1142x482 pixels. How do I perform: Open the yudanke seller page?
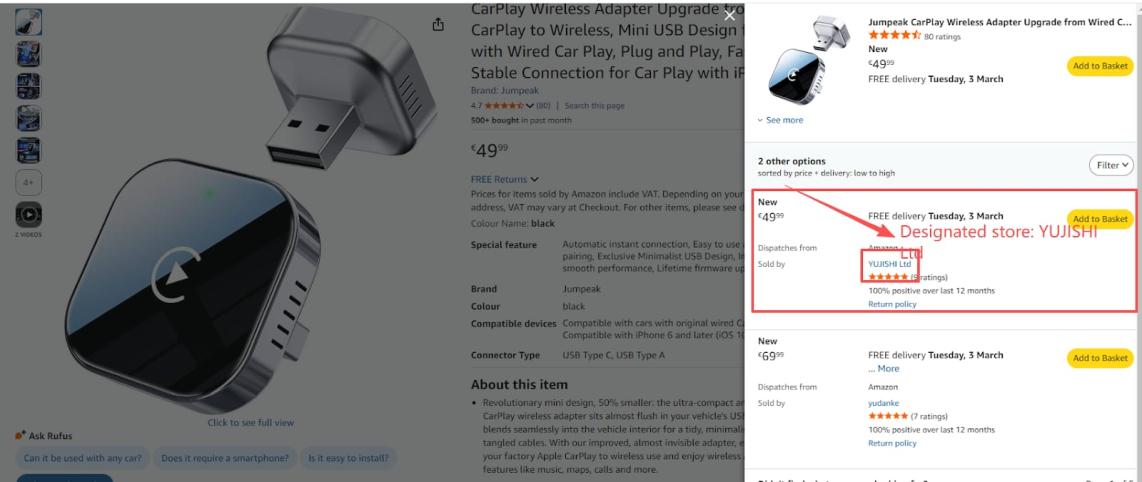tap(884, 403)
